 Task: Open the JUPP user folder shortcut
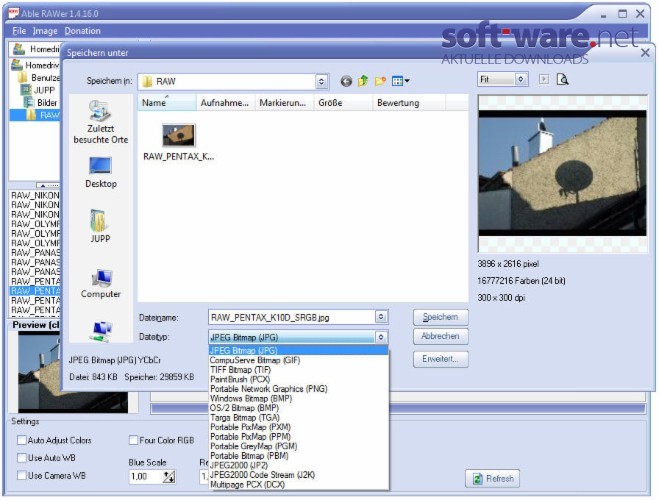[x=100, y=226]
